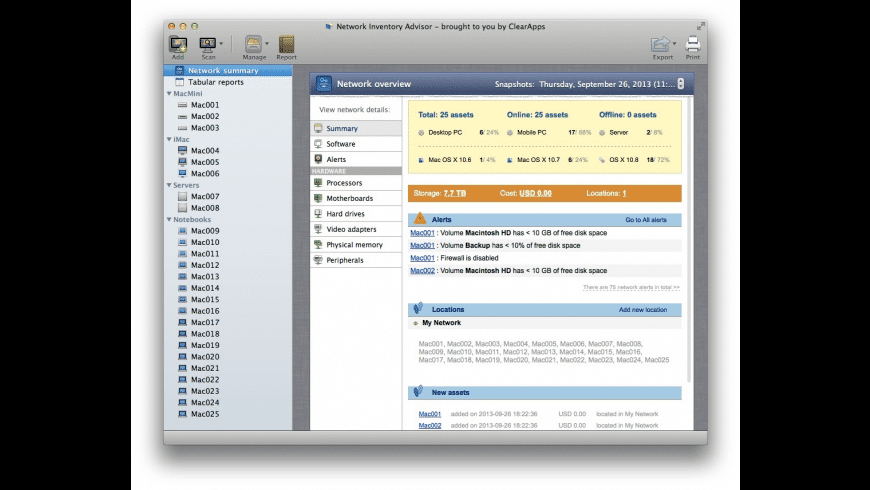Click the Alerts warning triangle icon
The height and width of the screenshot is (490, 870).
pos(420,219)
